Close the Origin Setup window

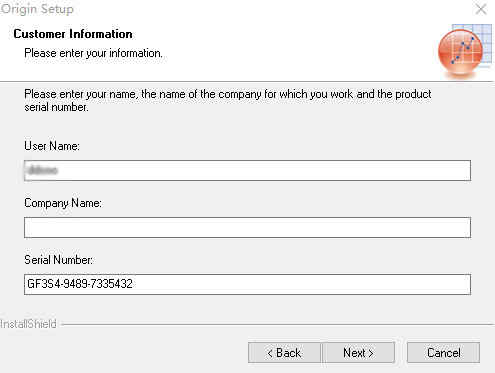(x=481, y=9)
